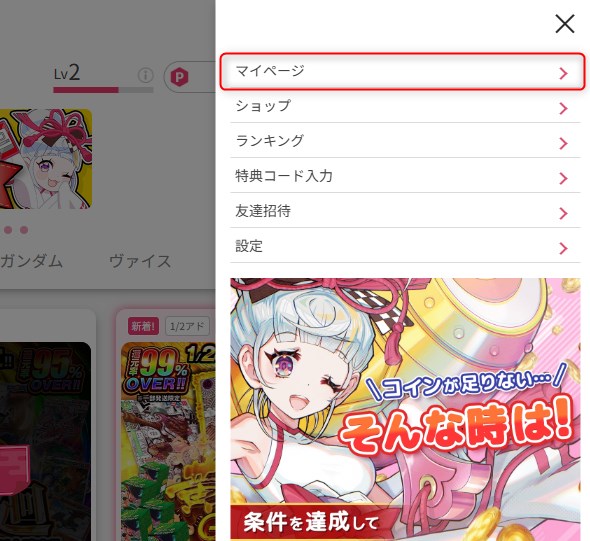Click the Lv2 experience progress bar
The height and width of the screenshot is (541, 590).
[103, 90]
